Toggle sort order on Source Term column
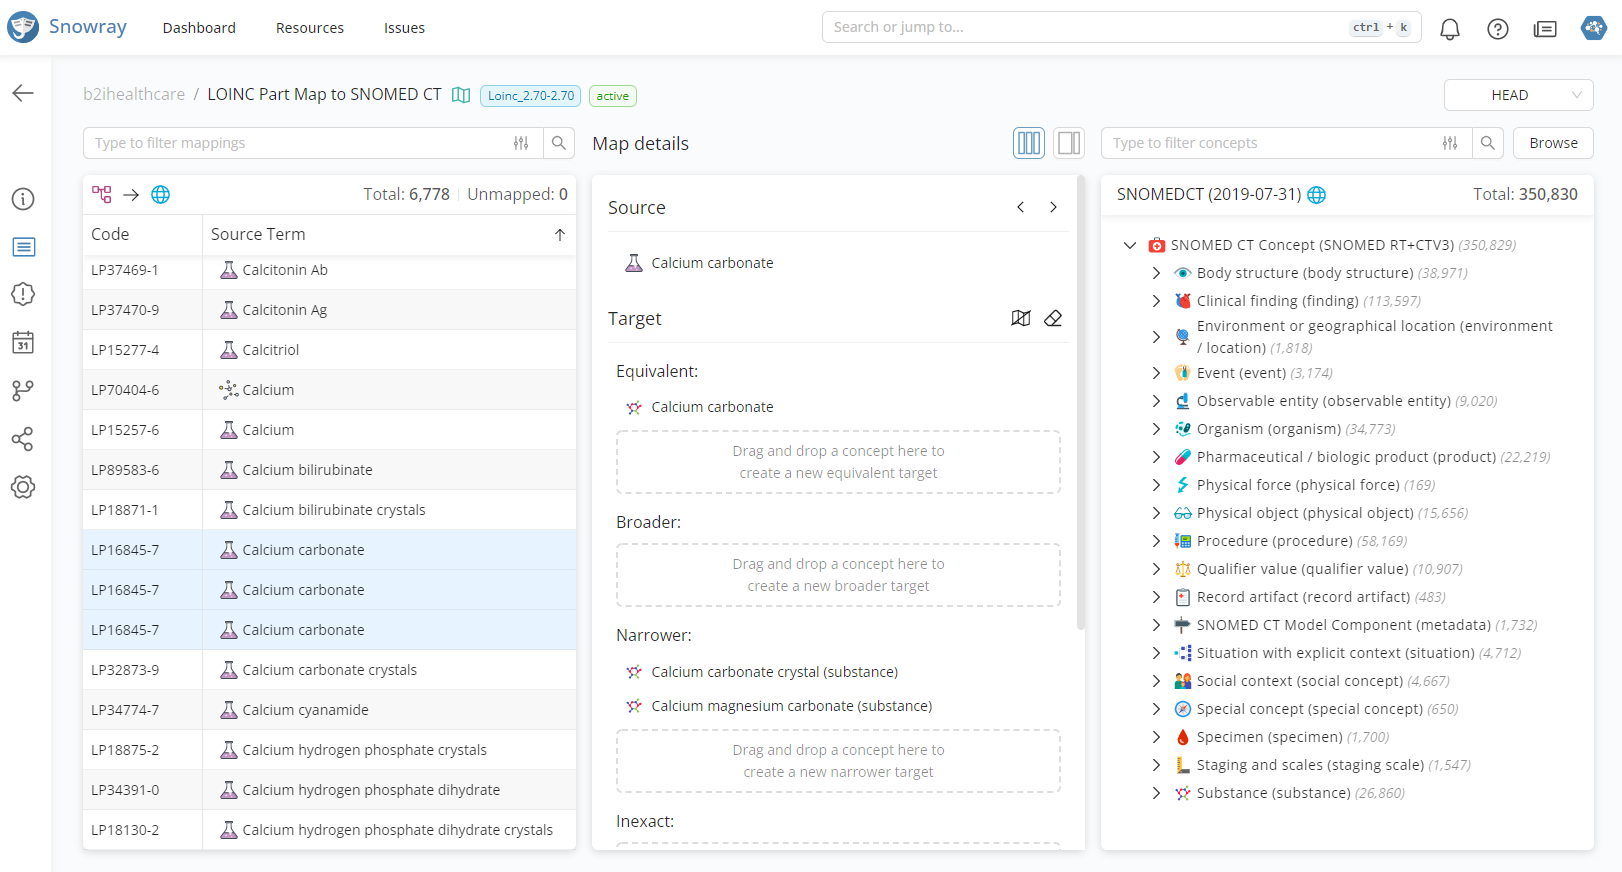Viewport: 1622px width, 872px height. click(559, 235)
